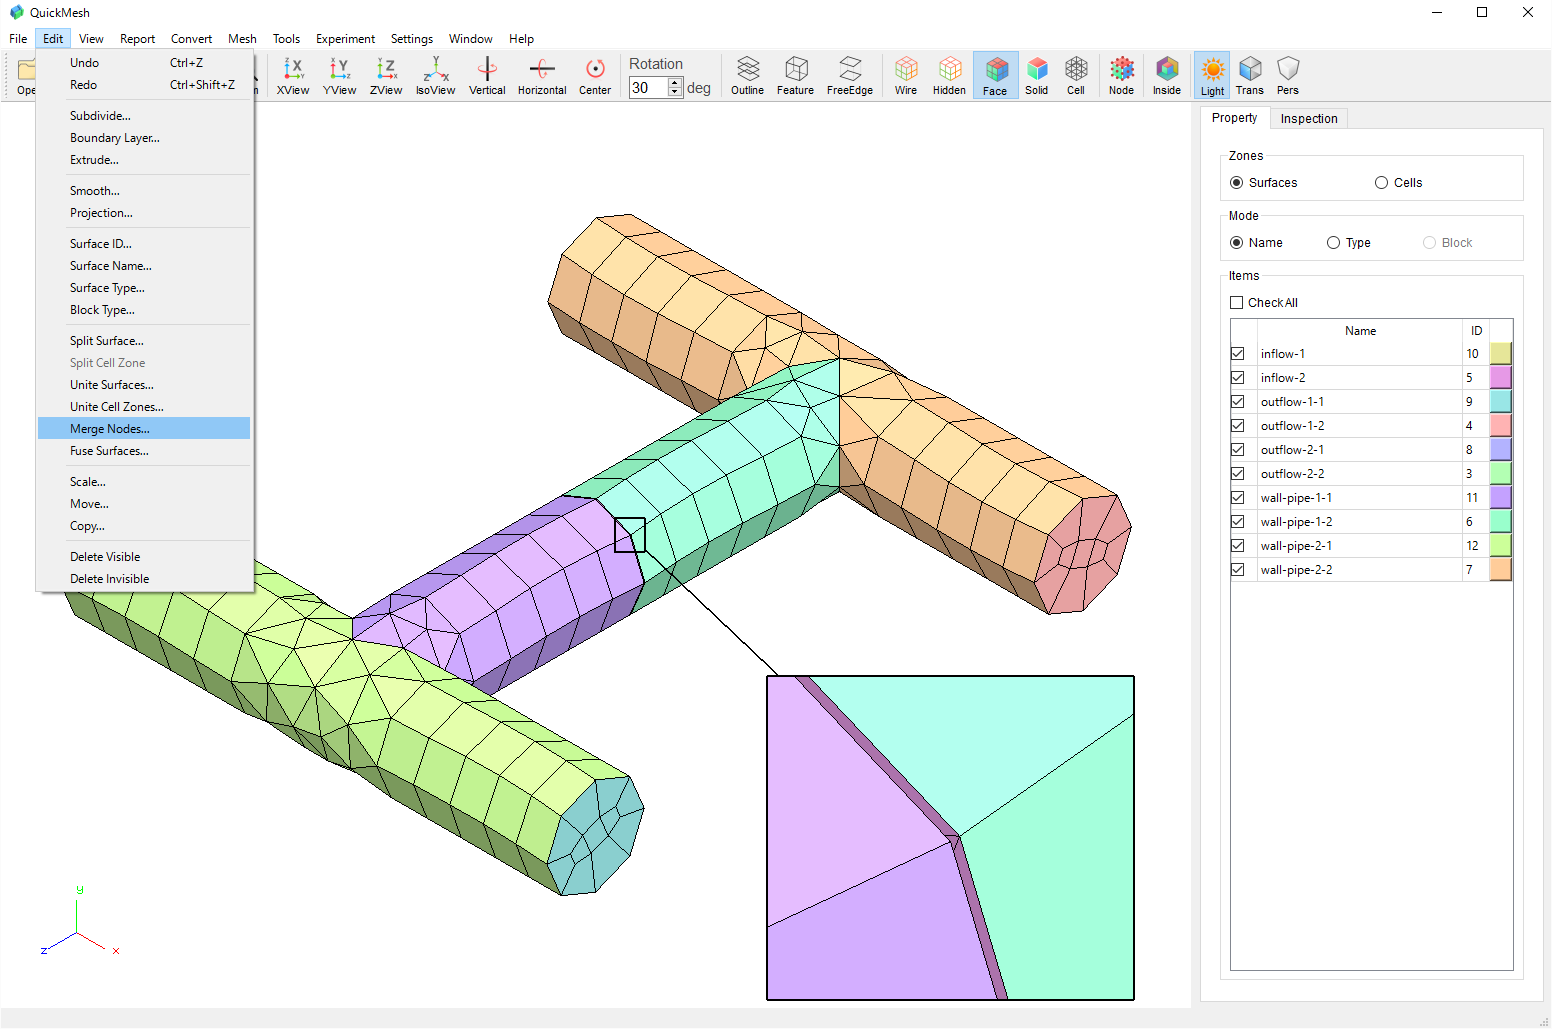The image size is (1552, 1029).
Task: Switch to ZView orientation
Action: [x=386, y=76]
